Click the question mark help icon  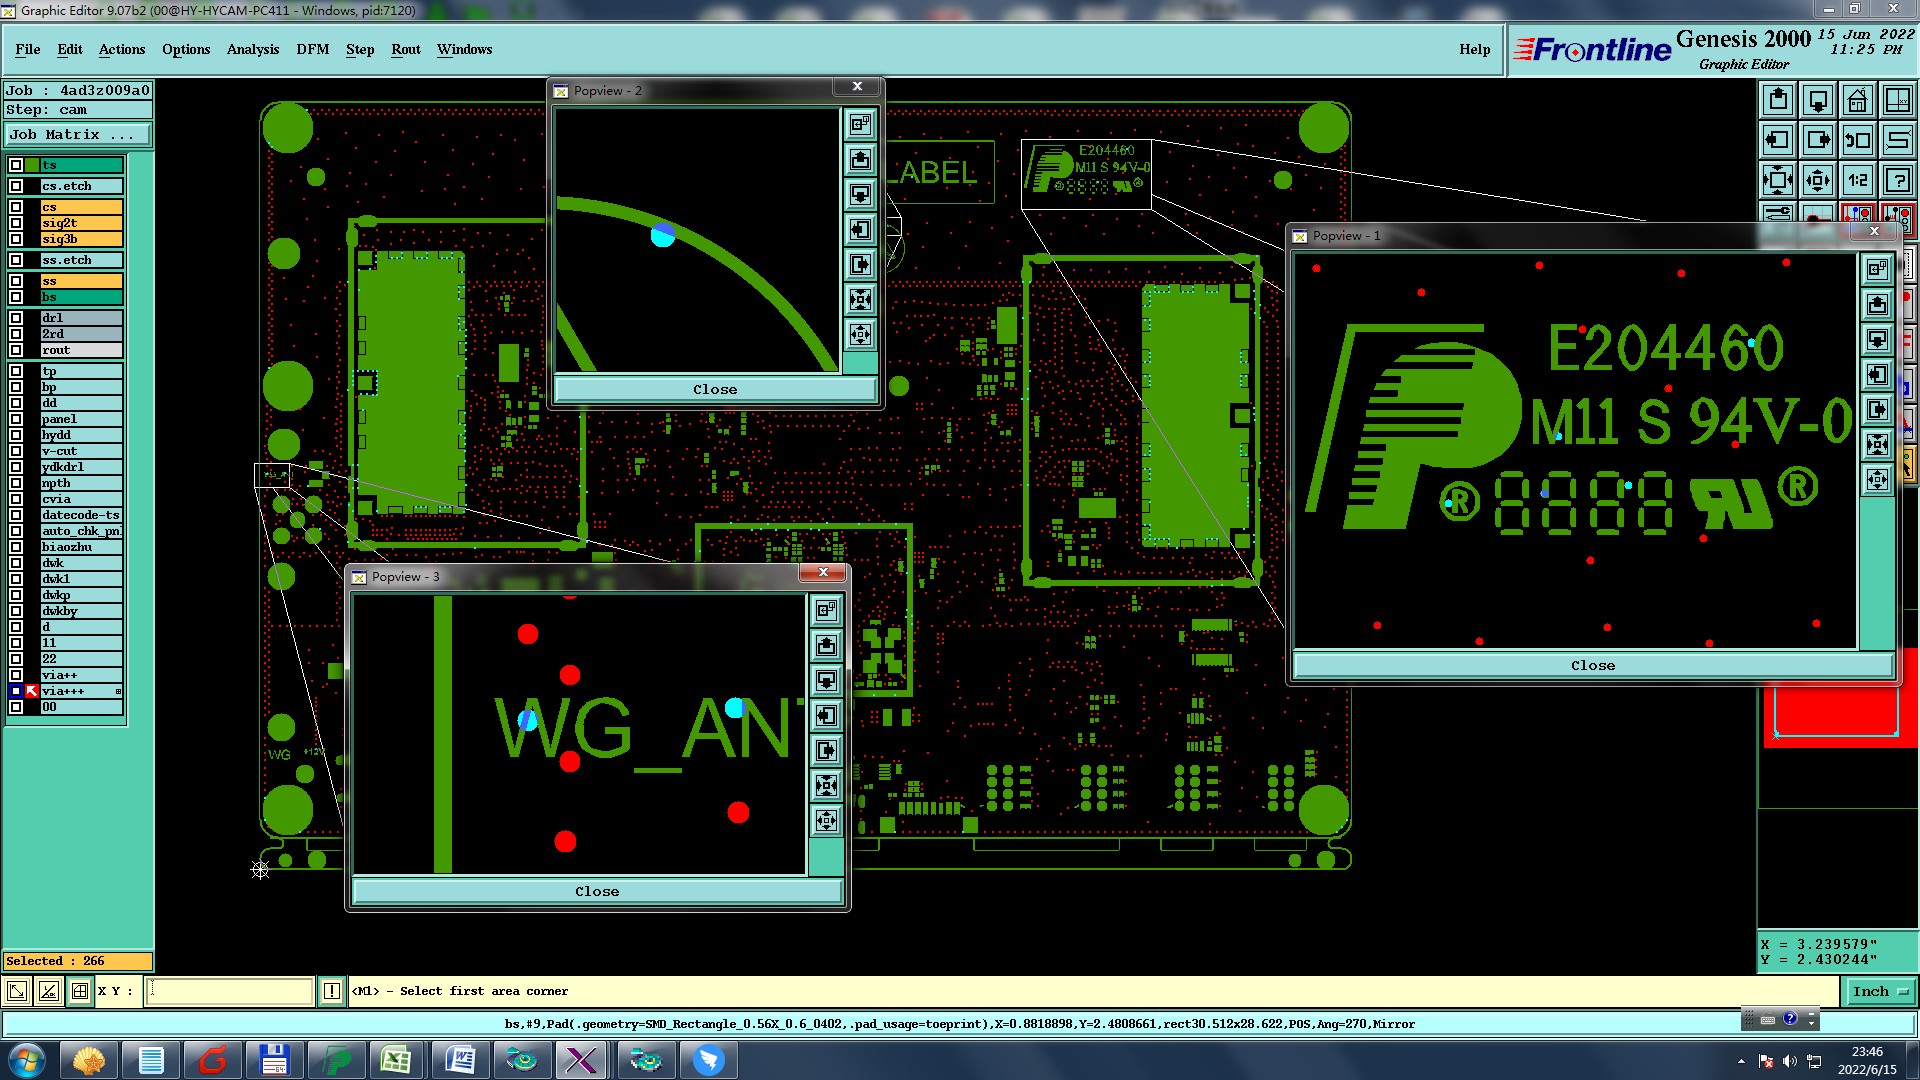click(1897, 180)
